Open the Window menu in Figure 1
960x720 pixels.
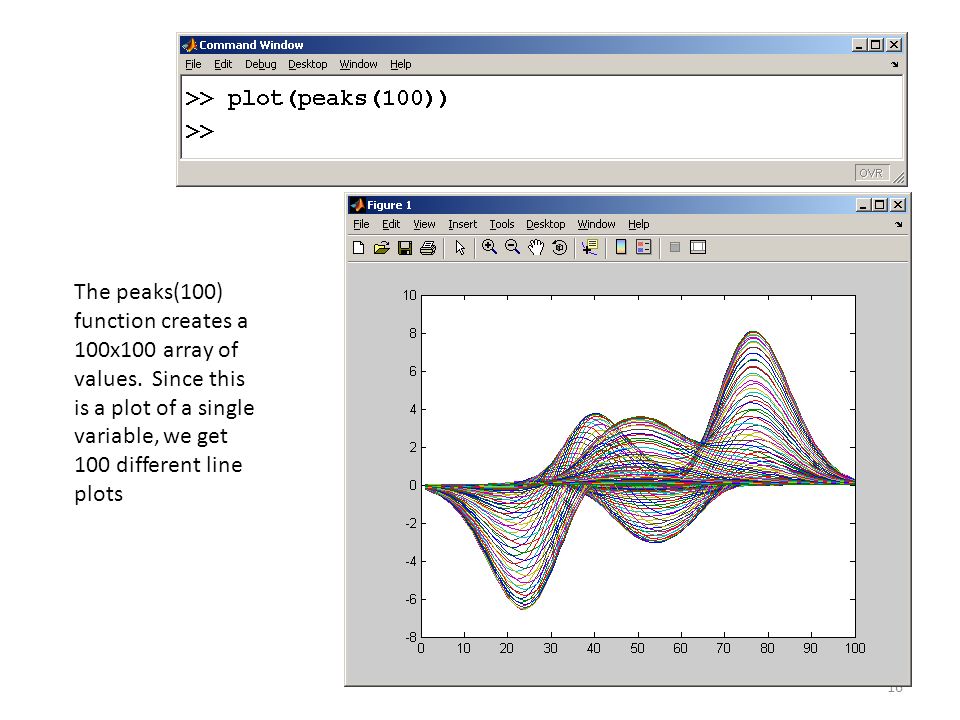[x=596, y=224]
